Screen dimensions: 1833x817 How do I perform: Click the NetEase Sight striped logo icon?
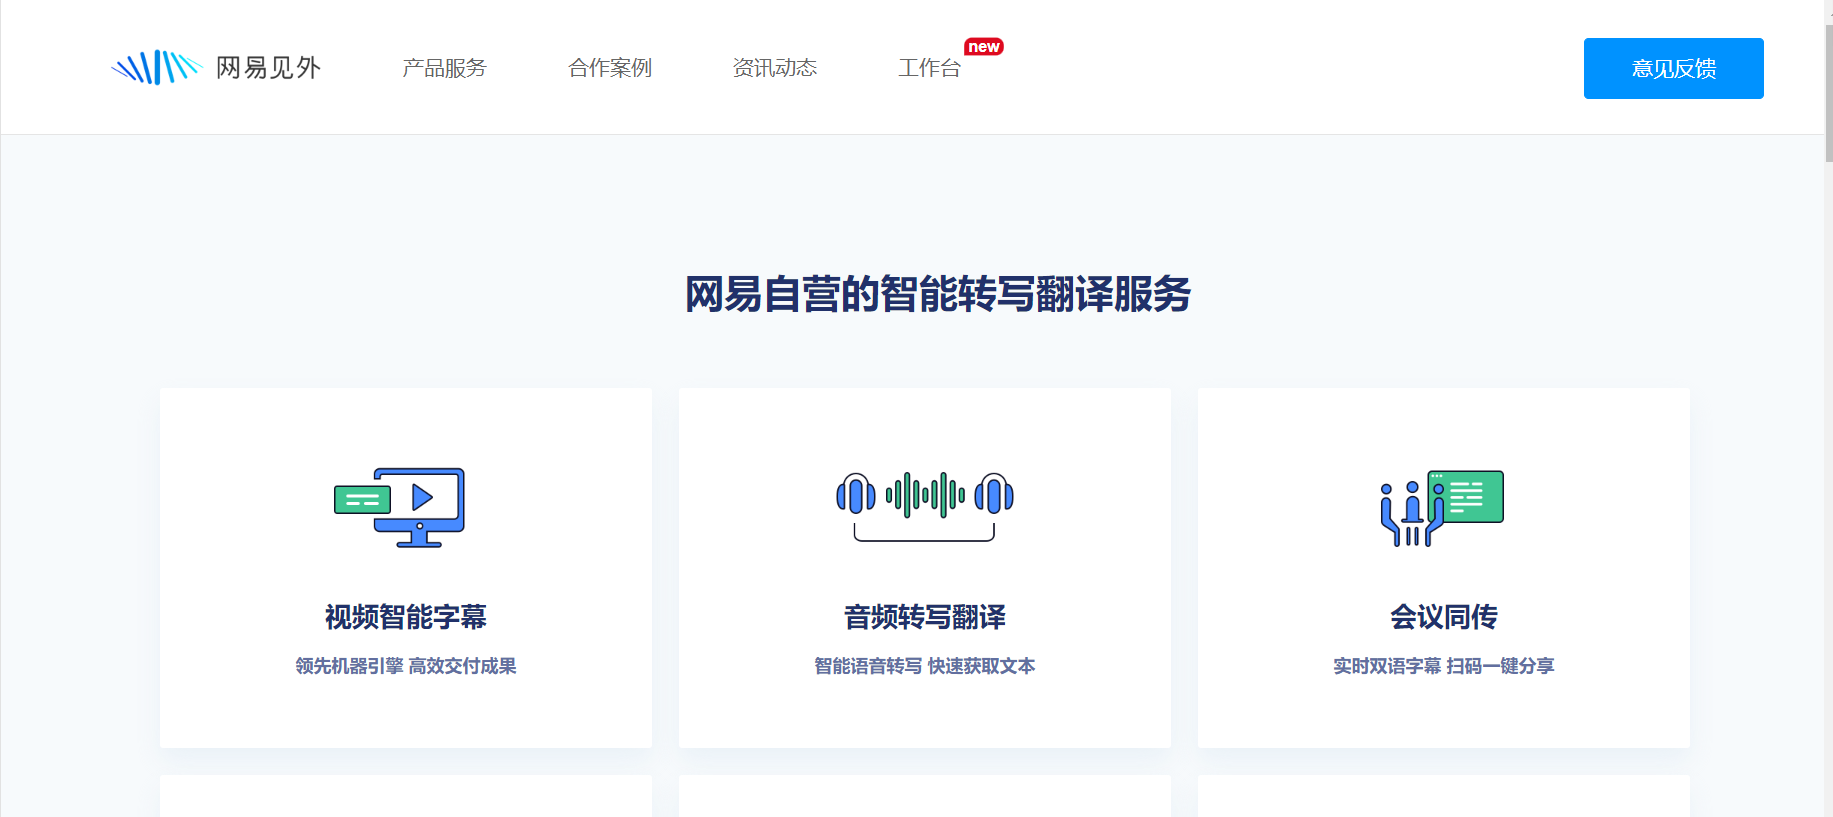coord(157,67)
